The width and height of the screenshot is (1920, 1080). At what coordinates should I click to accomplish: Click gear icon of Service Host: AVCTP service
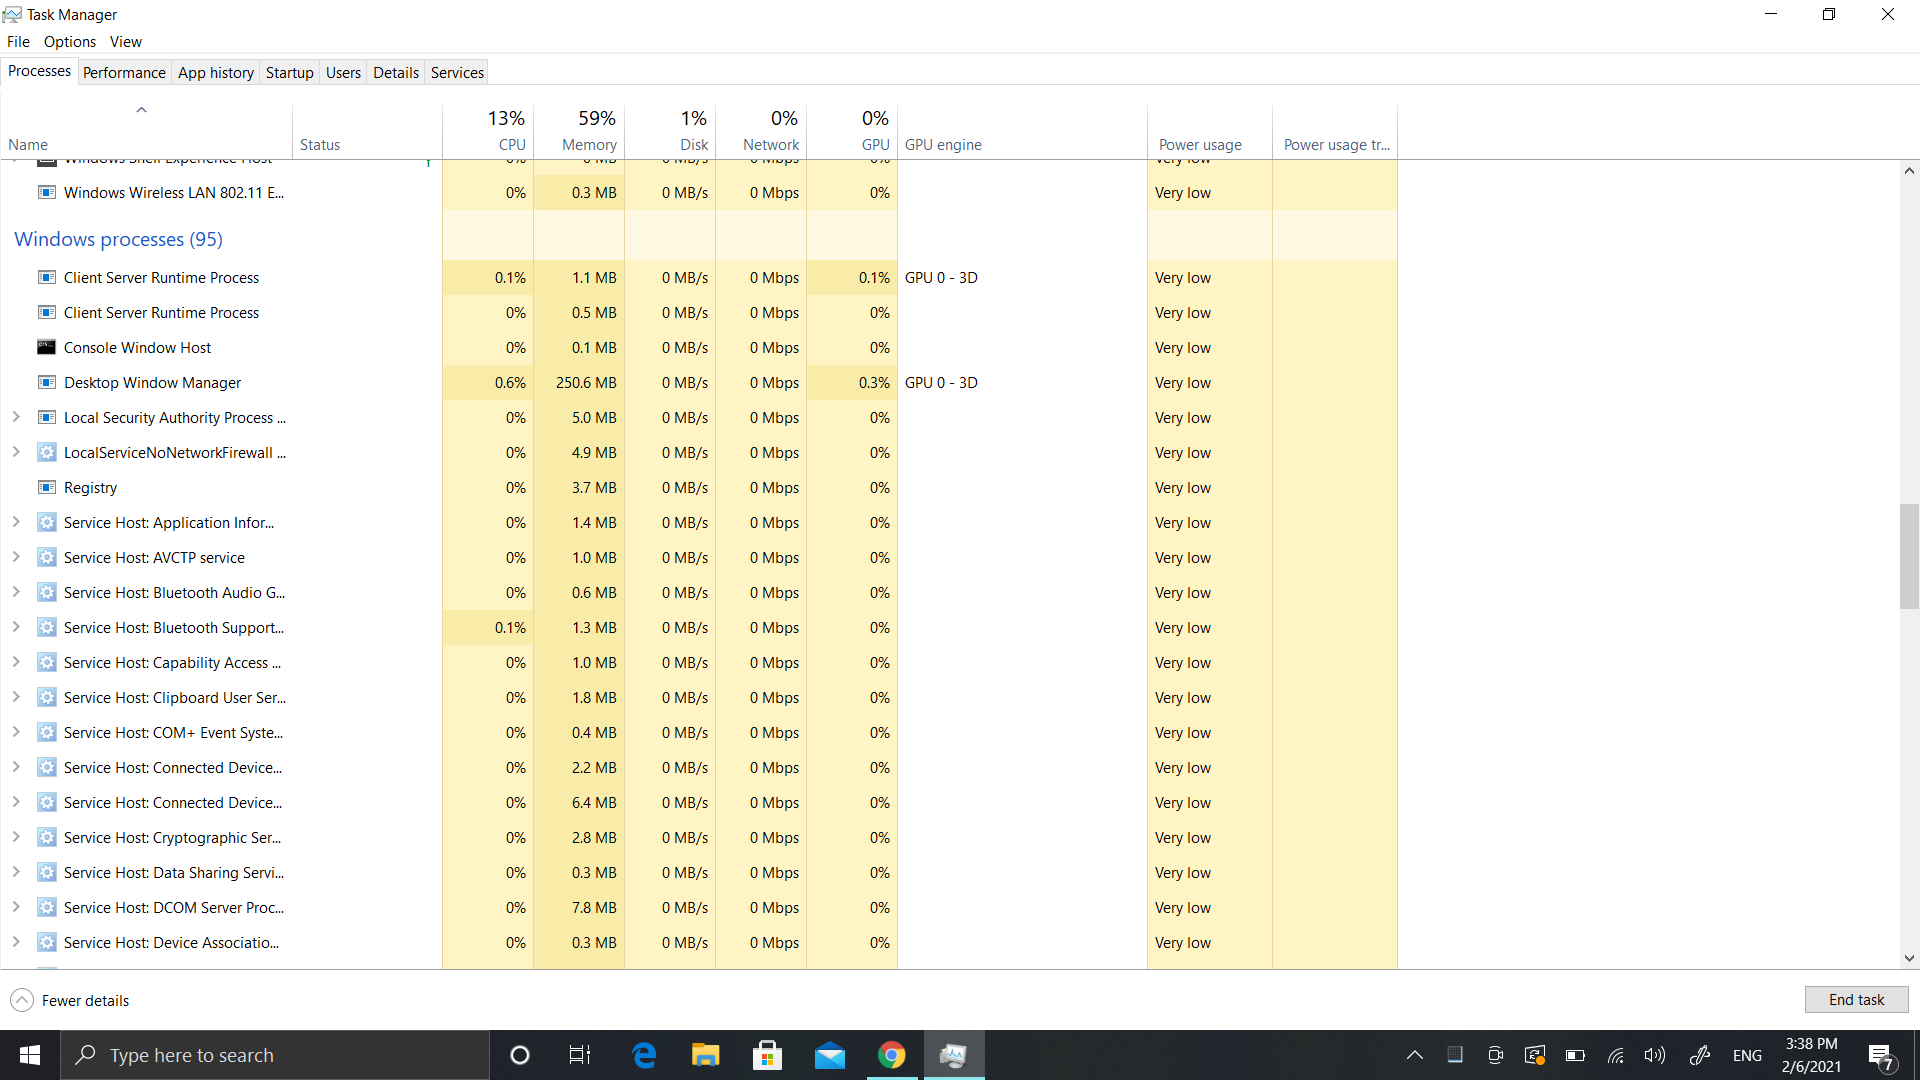coord(46,557)
